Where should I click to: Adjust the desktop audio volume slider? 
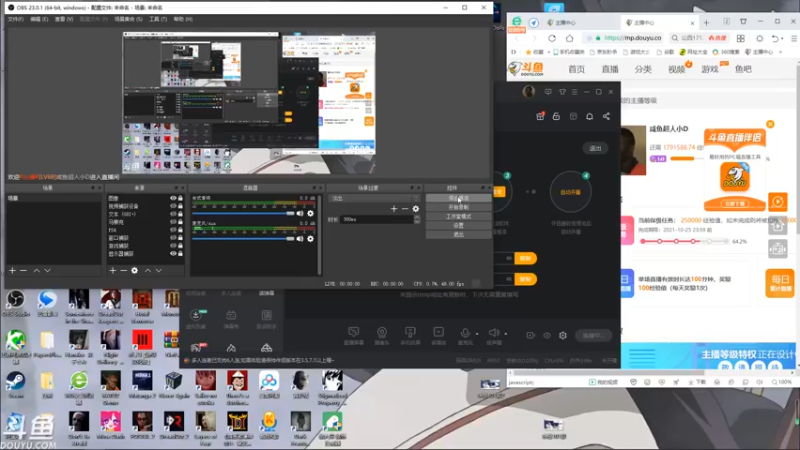click(243, 214)
